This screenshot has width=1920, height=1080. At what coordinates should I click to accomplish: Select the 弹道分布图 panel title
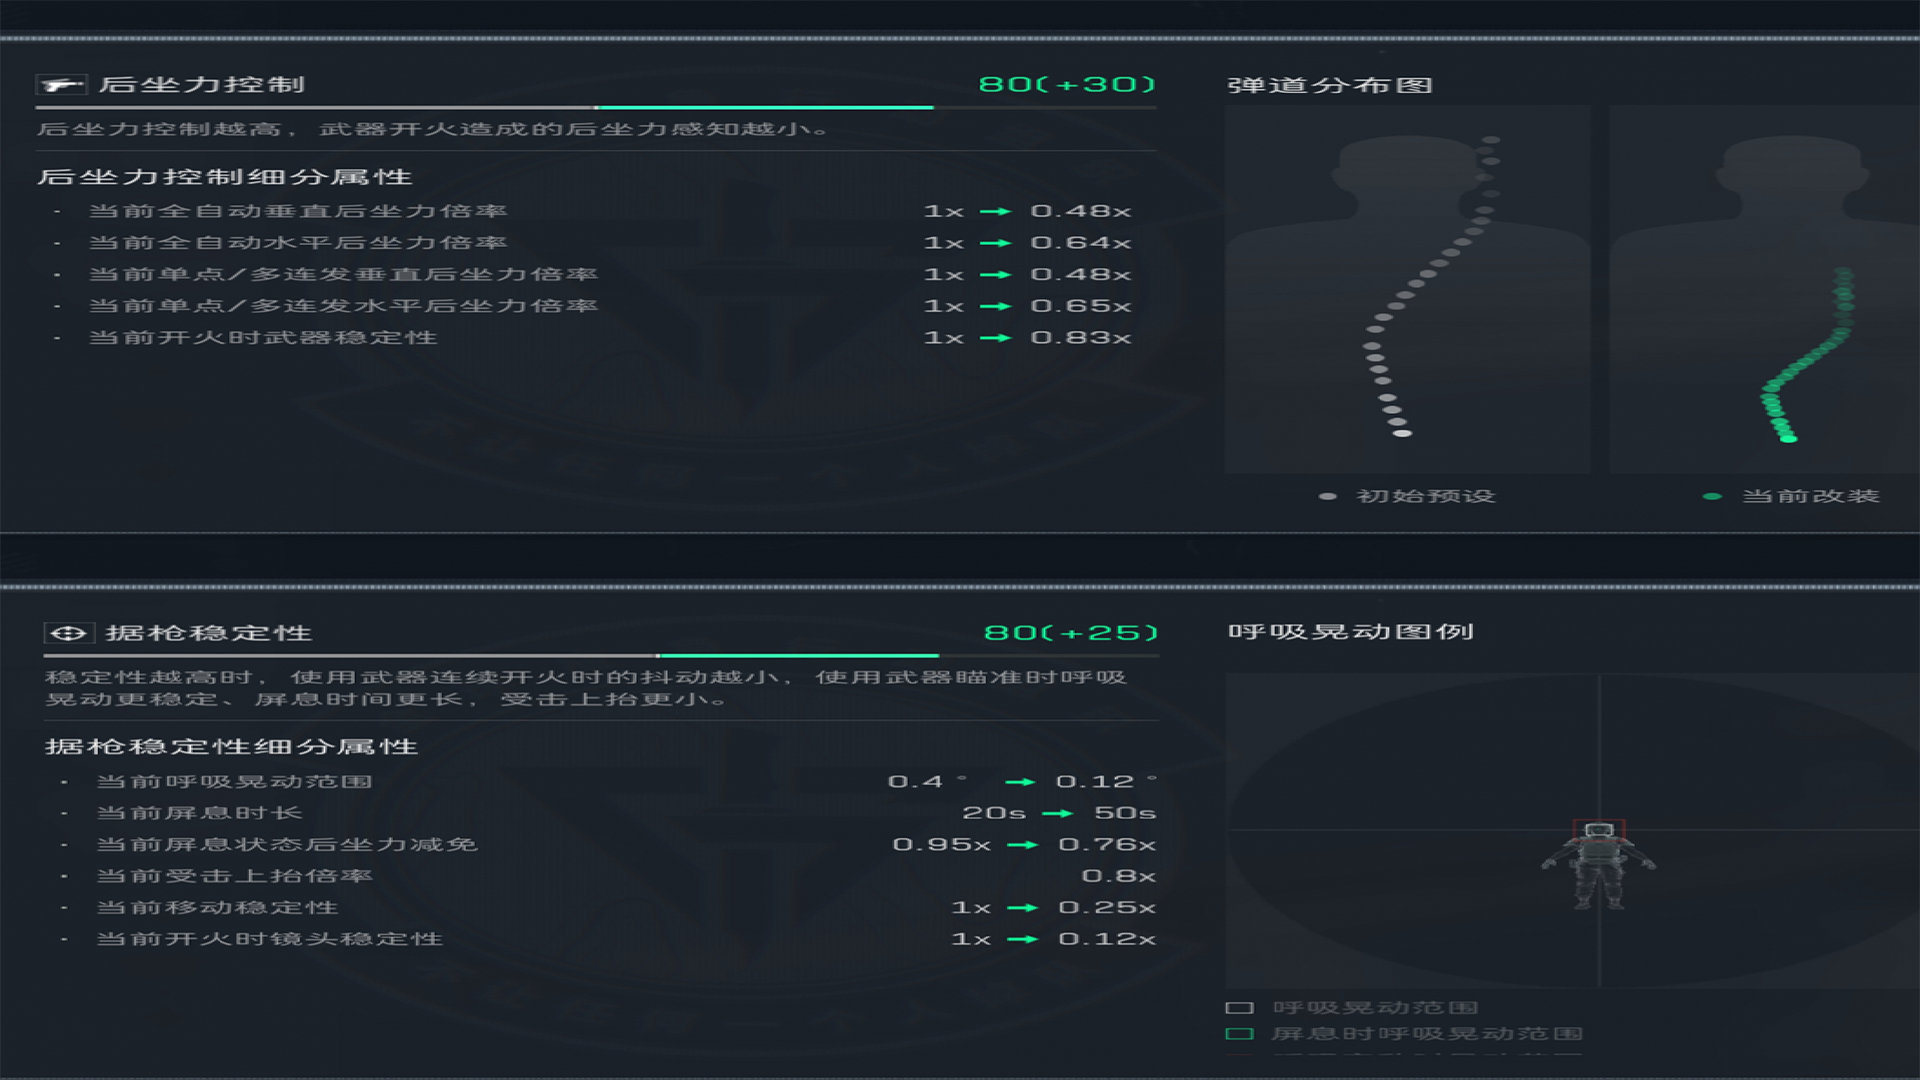pyautogui.click(x=1329, y=86)
